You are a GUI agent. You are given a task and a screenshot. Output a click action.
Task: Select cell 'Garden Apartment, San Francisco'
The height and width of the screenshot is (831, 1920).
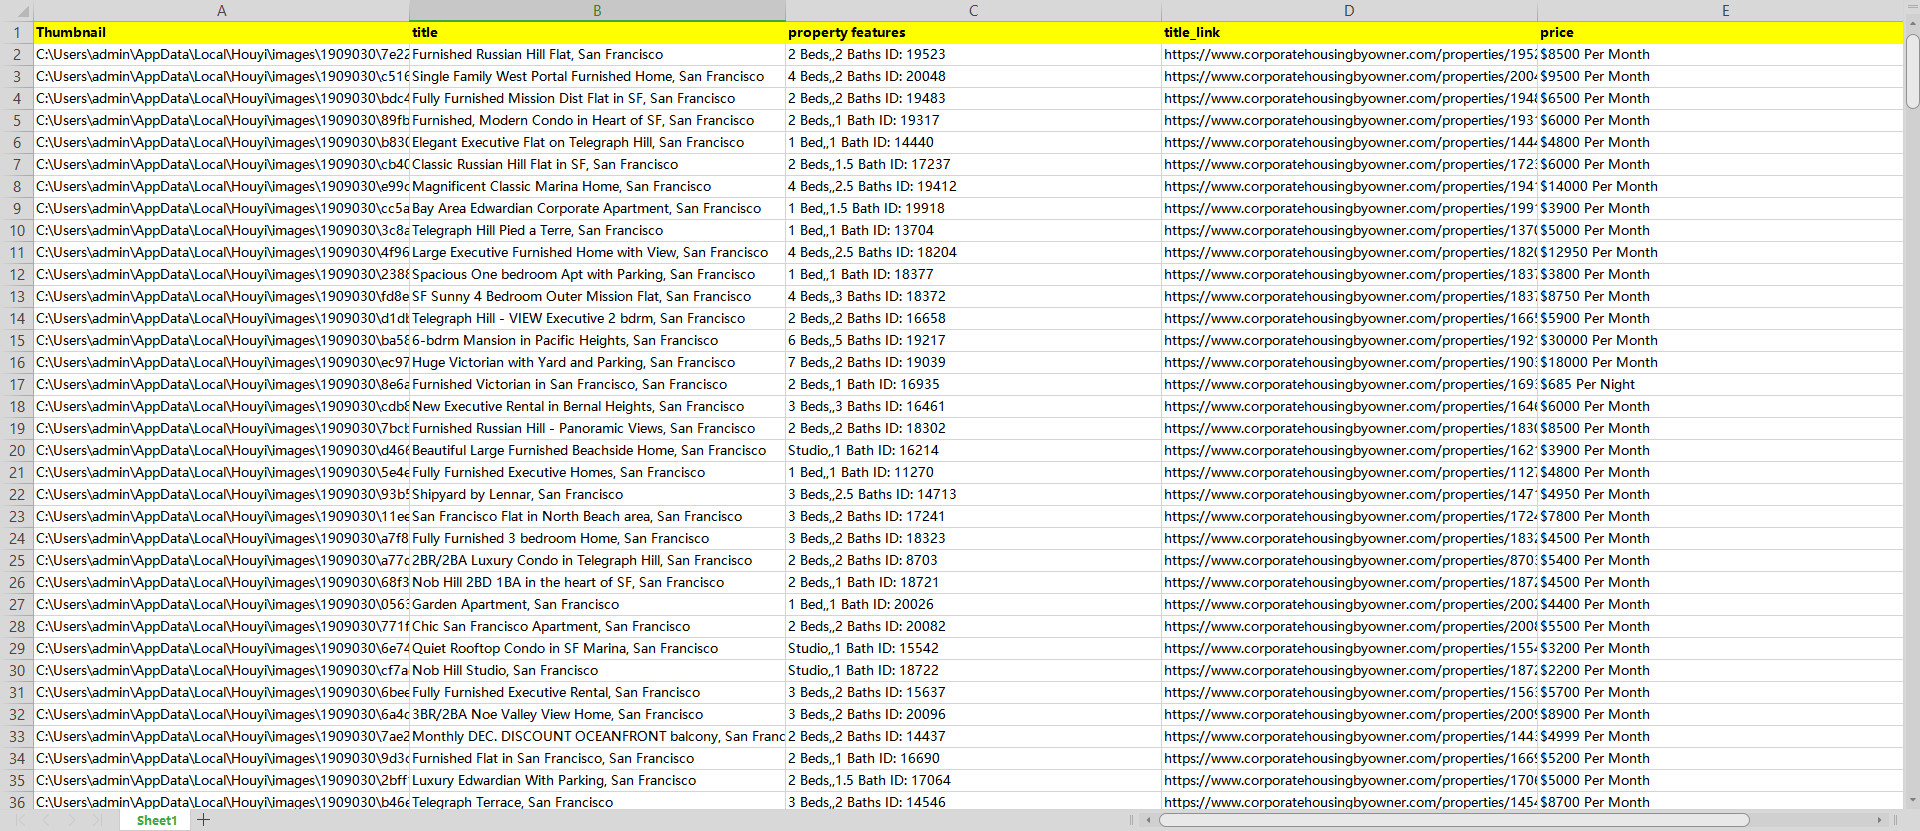pyautogui.click(x=597, y=604)
